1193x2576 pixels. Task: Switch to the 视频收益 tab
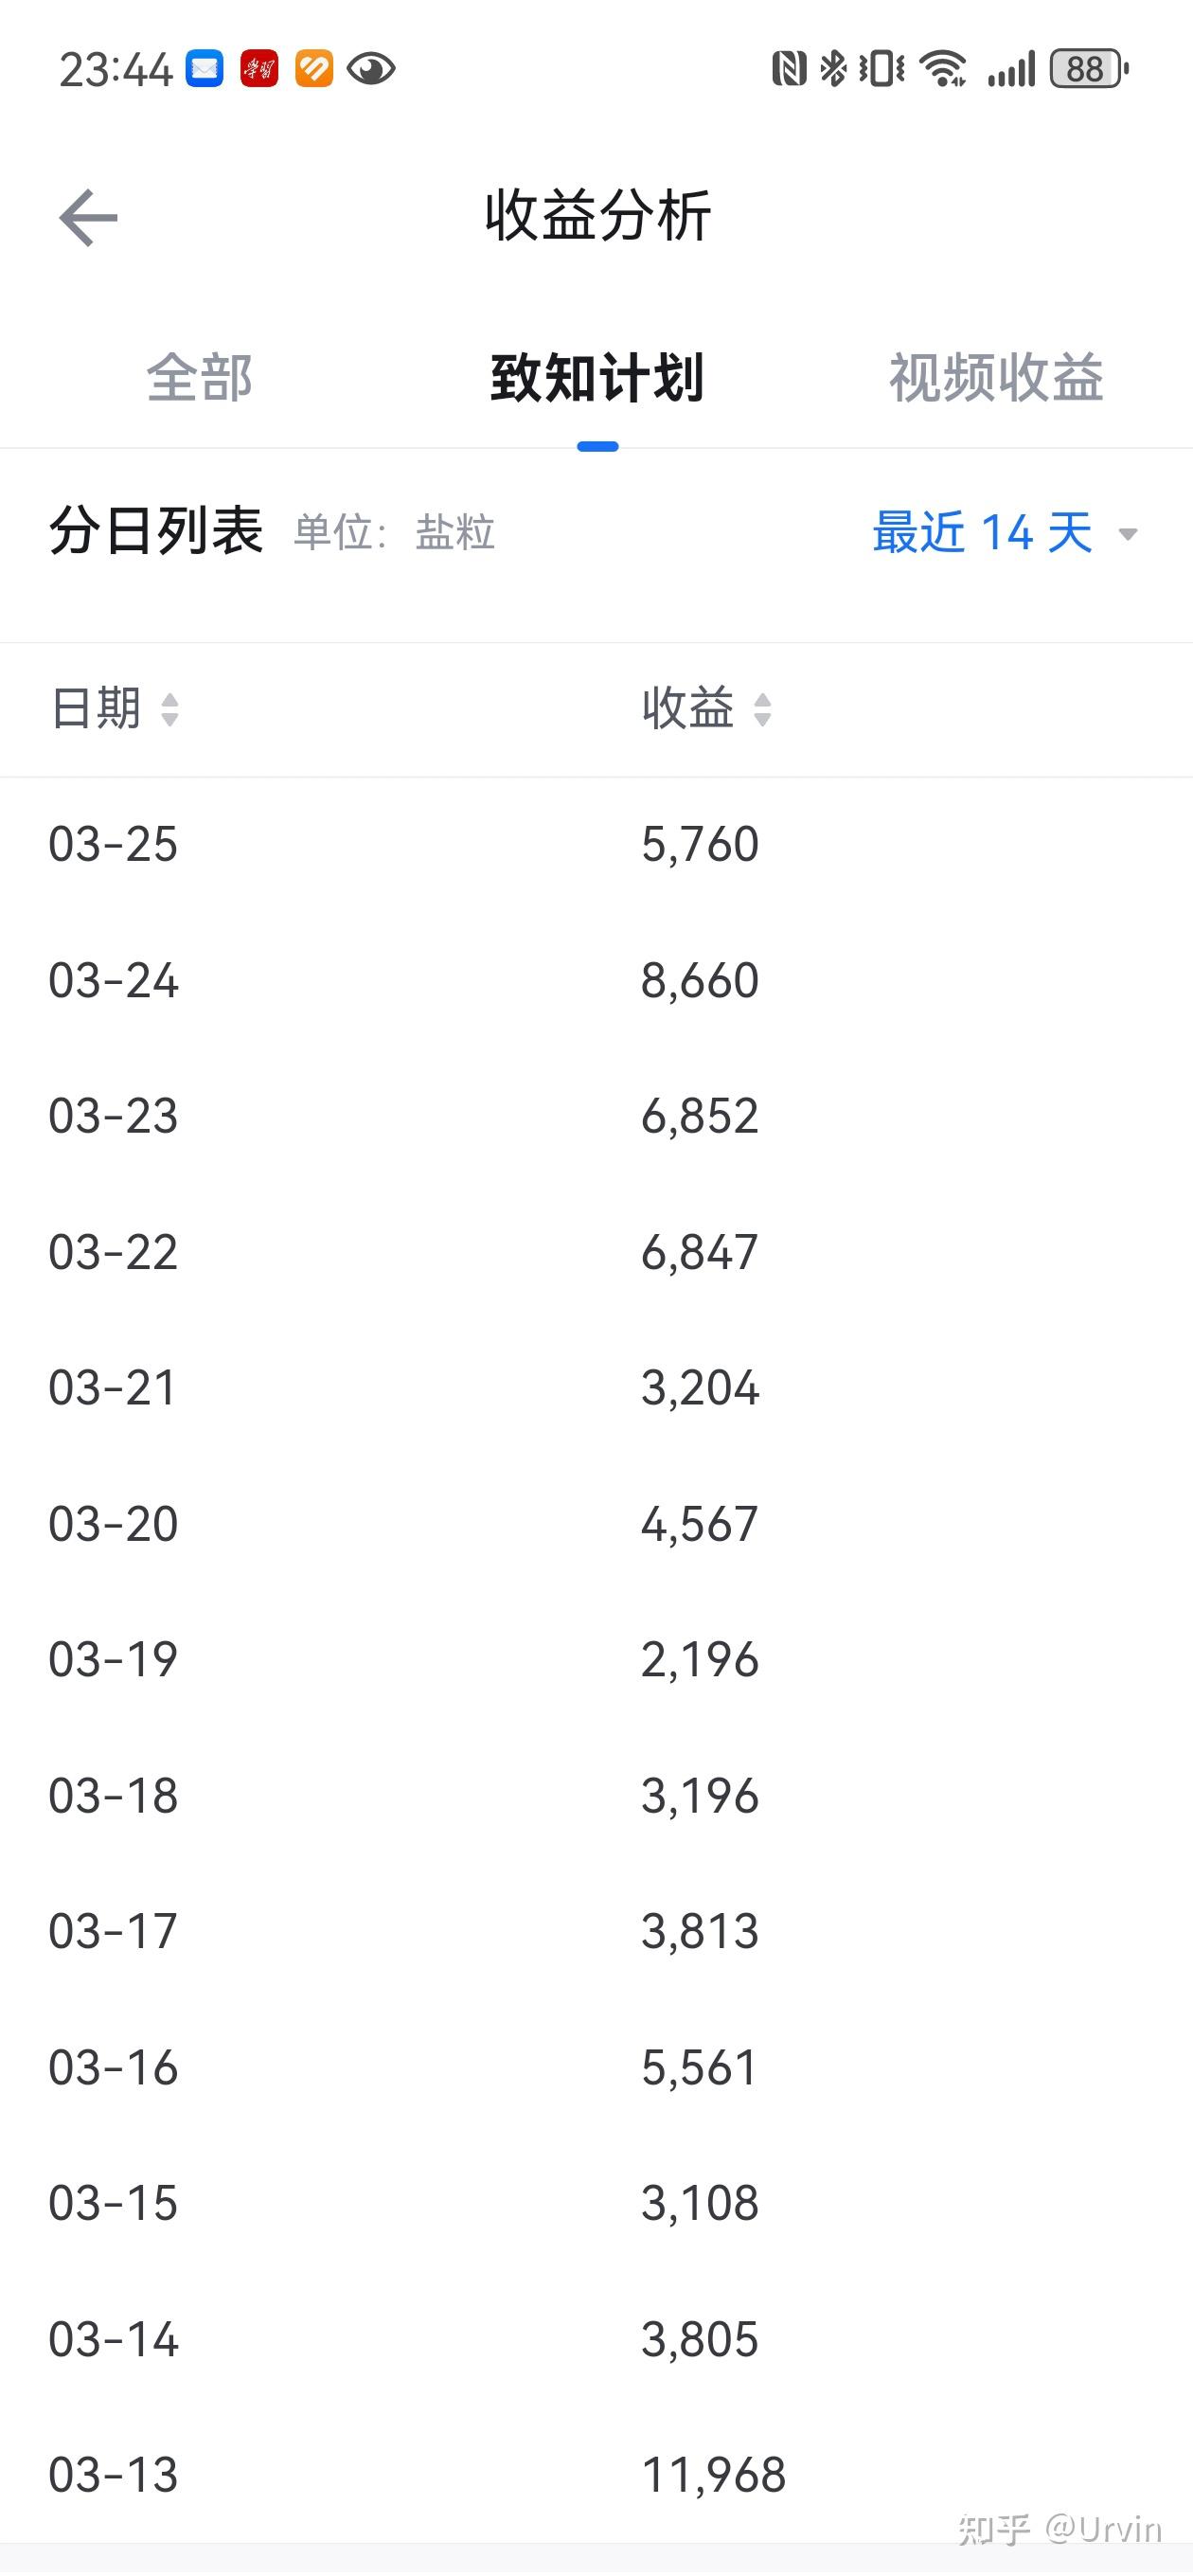(x=996, y=378)
